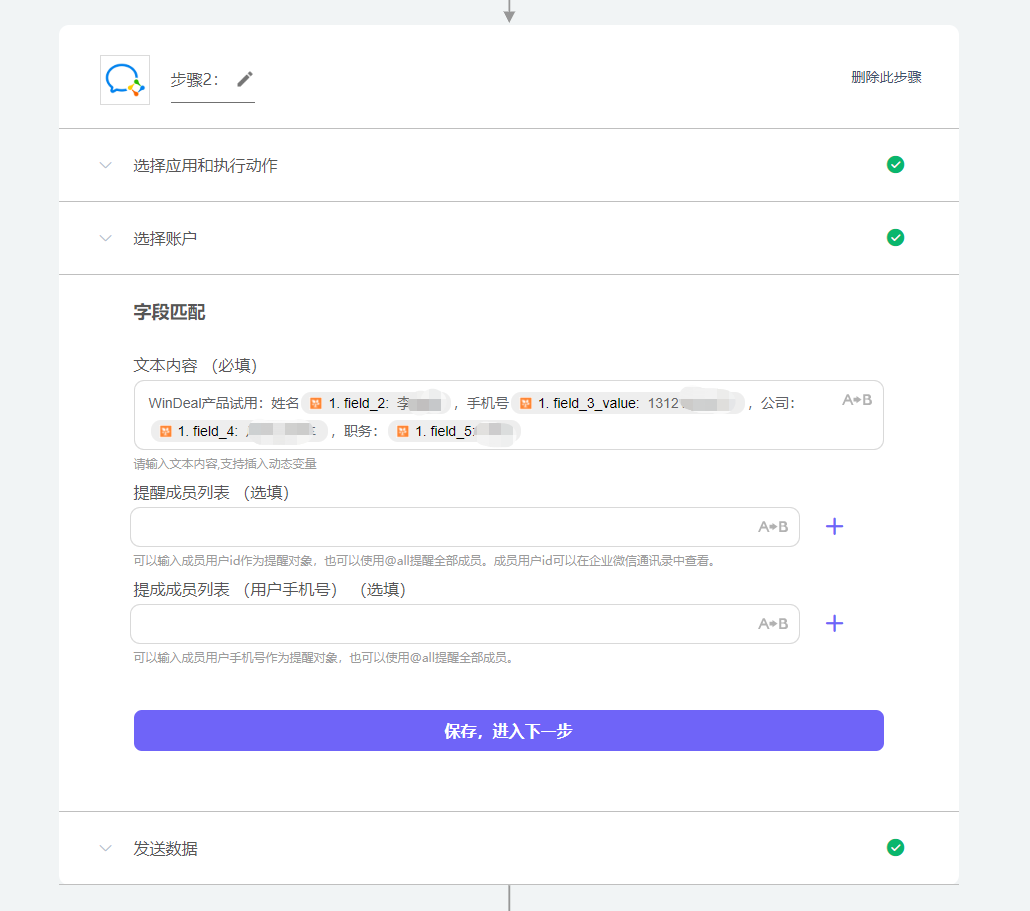The height and width of the screenshot is (911, 1030).
Task: Click A→B icon in 提醒成员列表 field
Action: (772, 527)
